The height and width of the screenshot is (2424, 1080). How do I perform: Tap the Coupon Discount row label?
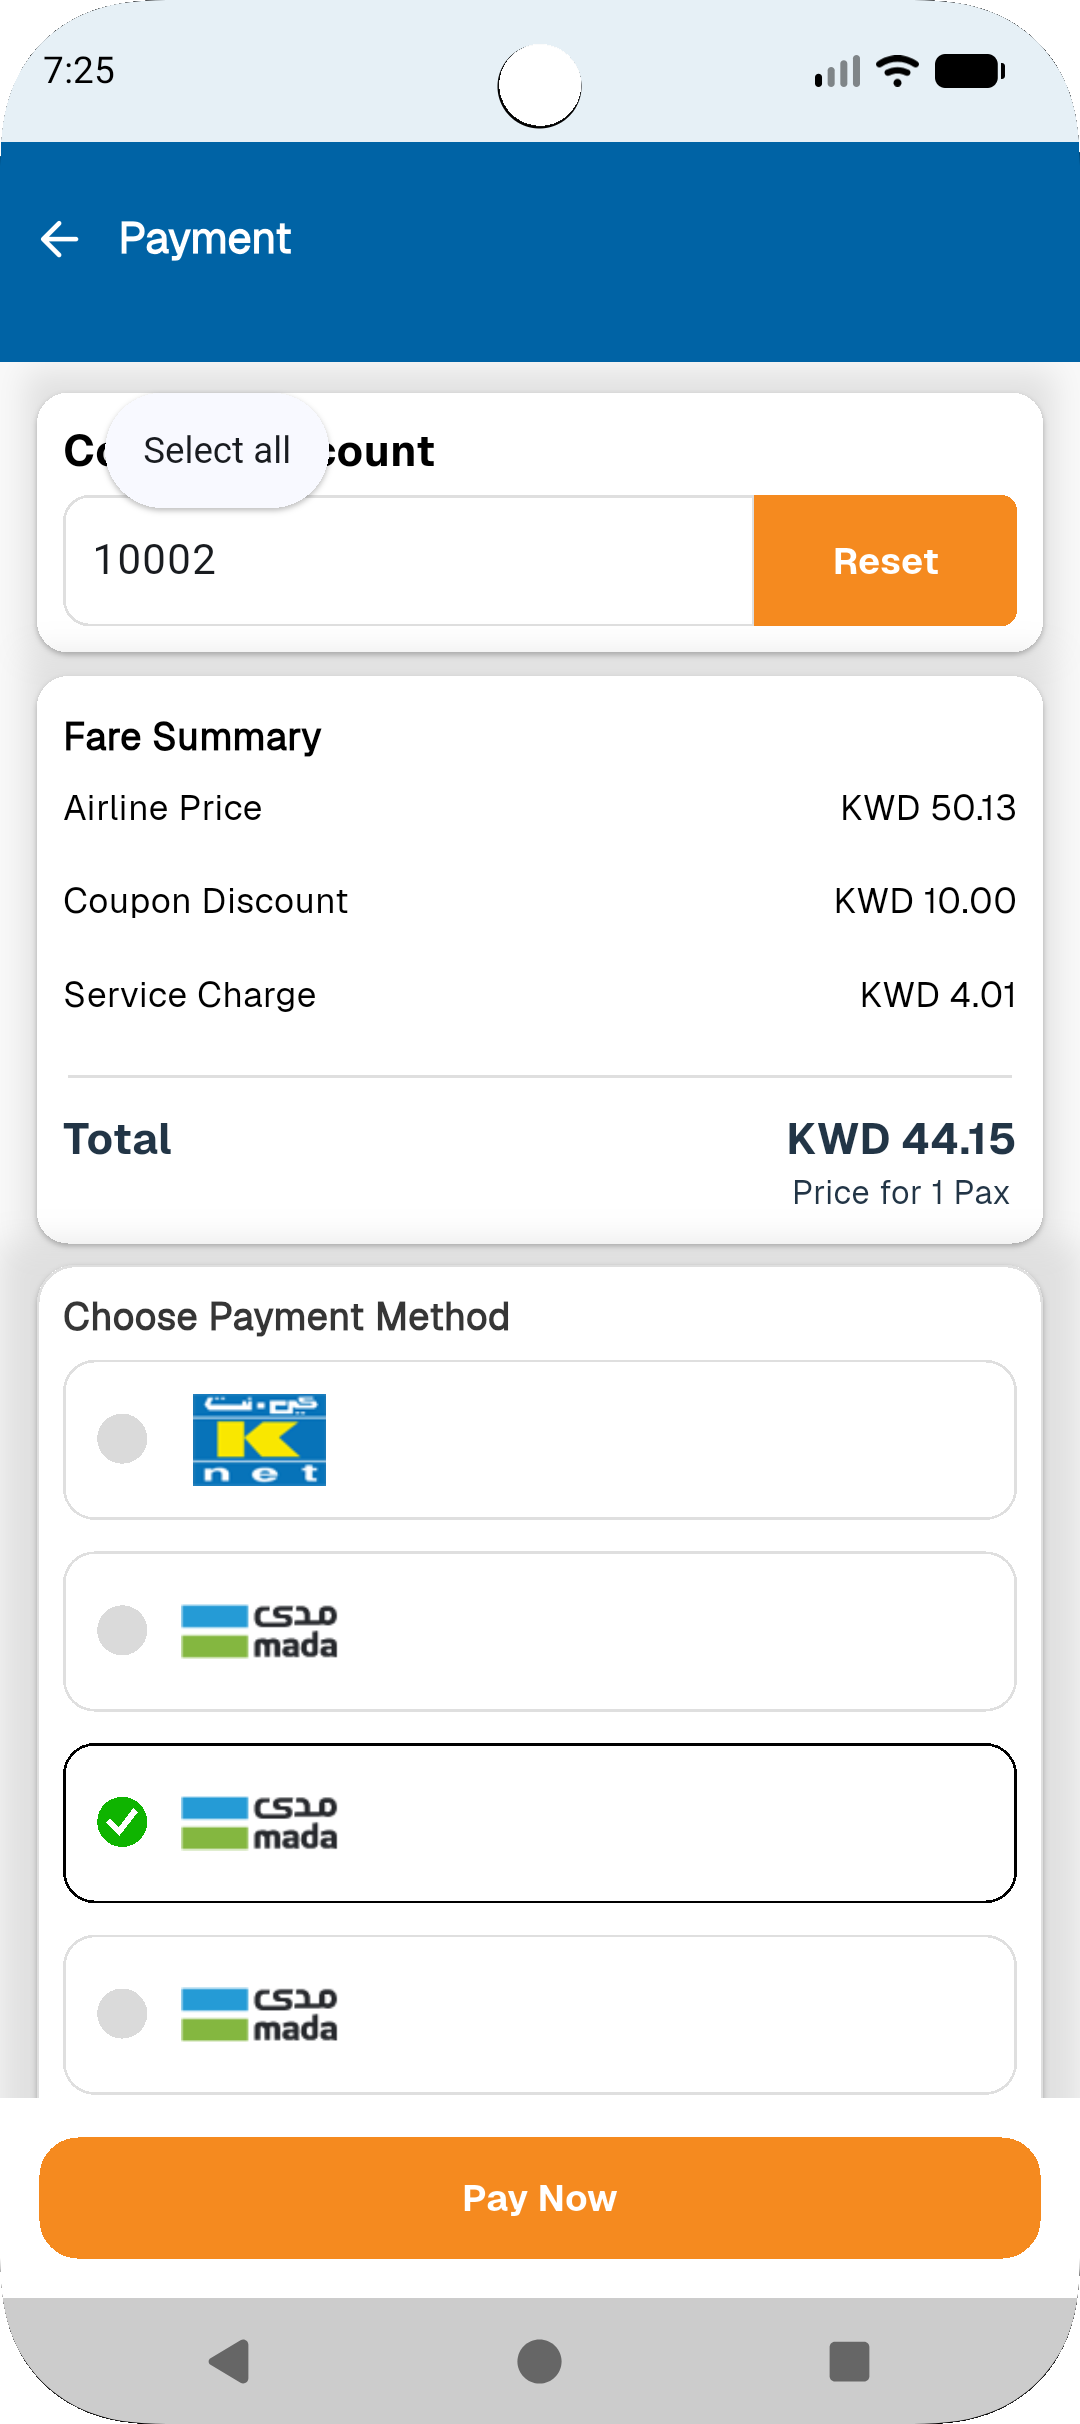click(206, 901)
